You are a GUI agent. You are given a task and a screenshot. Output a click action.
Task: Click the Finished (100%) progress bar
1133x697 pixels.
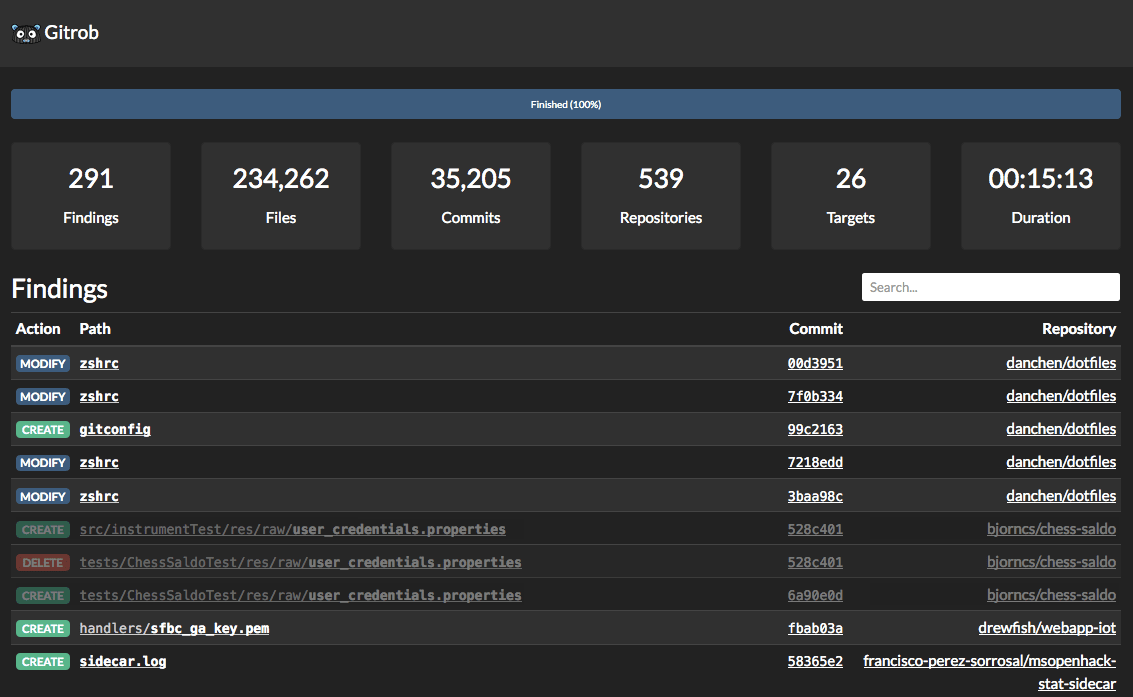[566, 104]
